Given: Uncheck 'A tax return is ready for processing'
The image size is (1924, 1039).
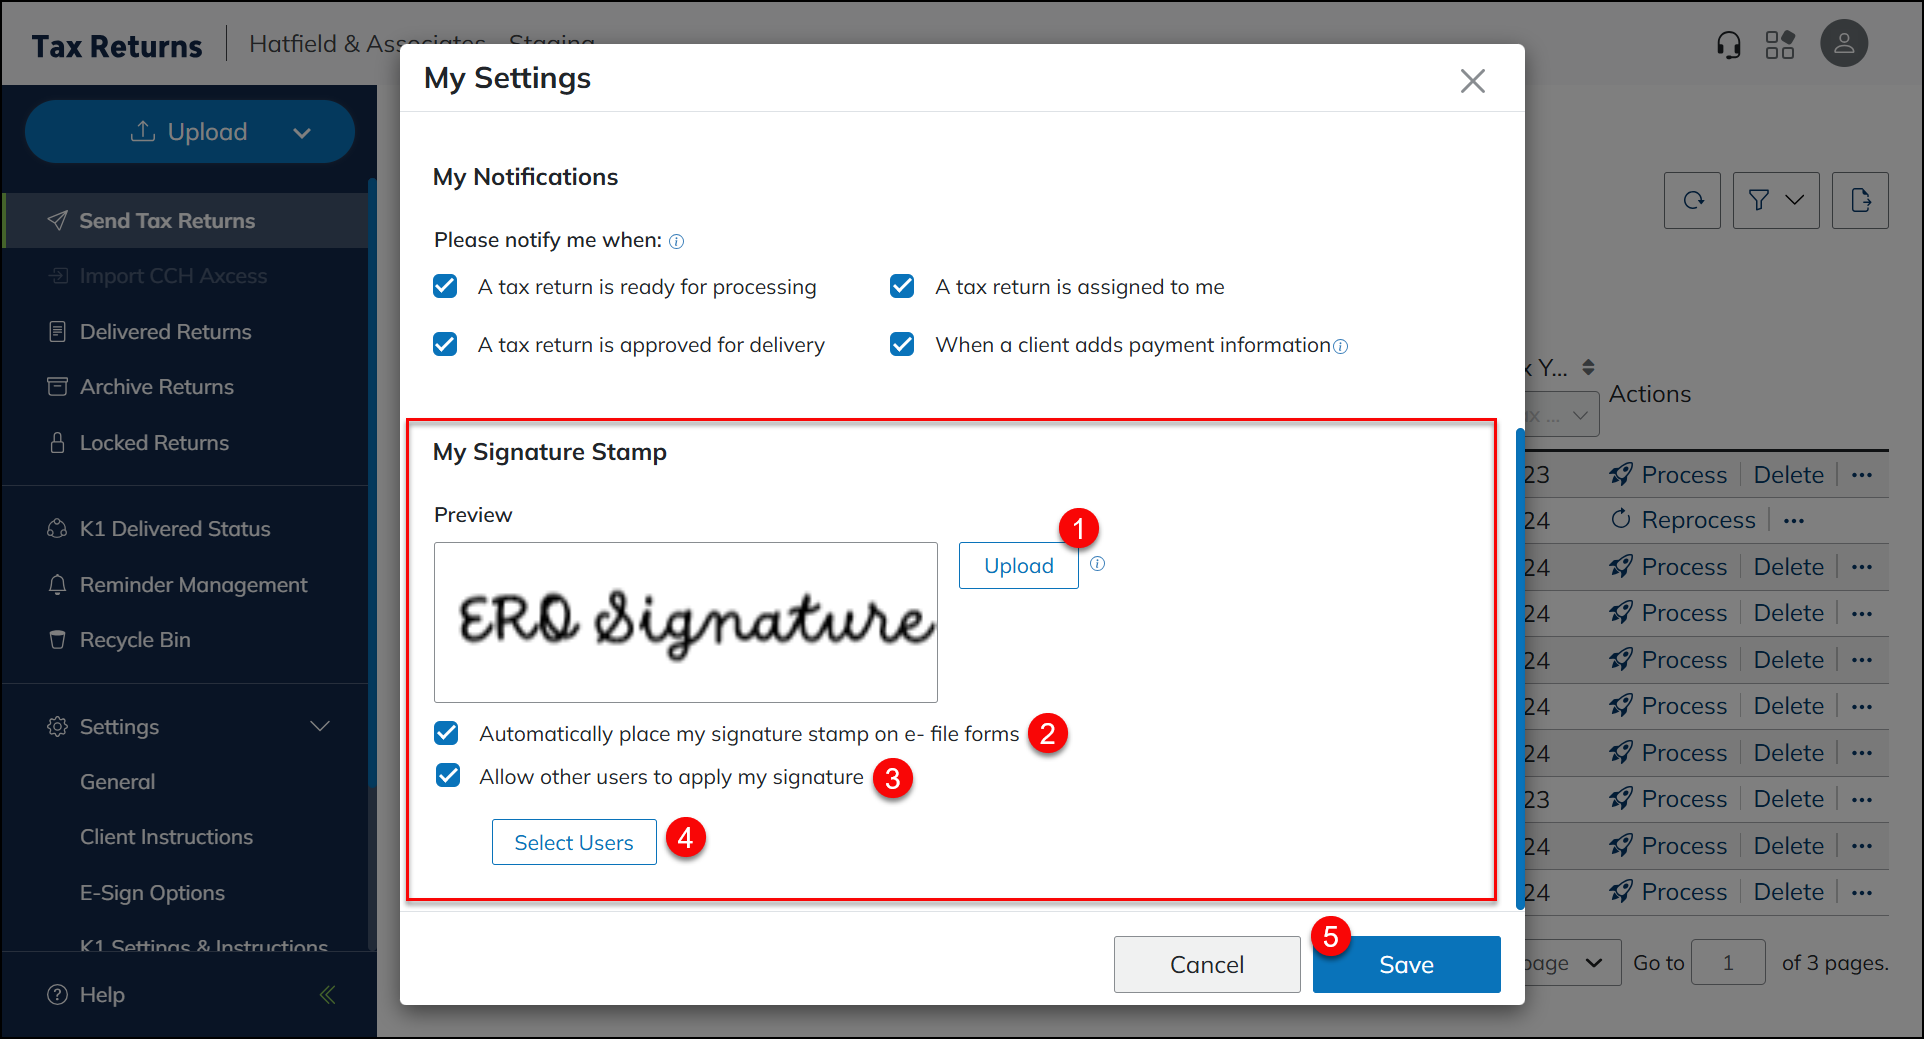Looking at the screenshot, I should pos(445,287).
